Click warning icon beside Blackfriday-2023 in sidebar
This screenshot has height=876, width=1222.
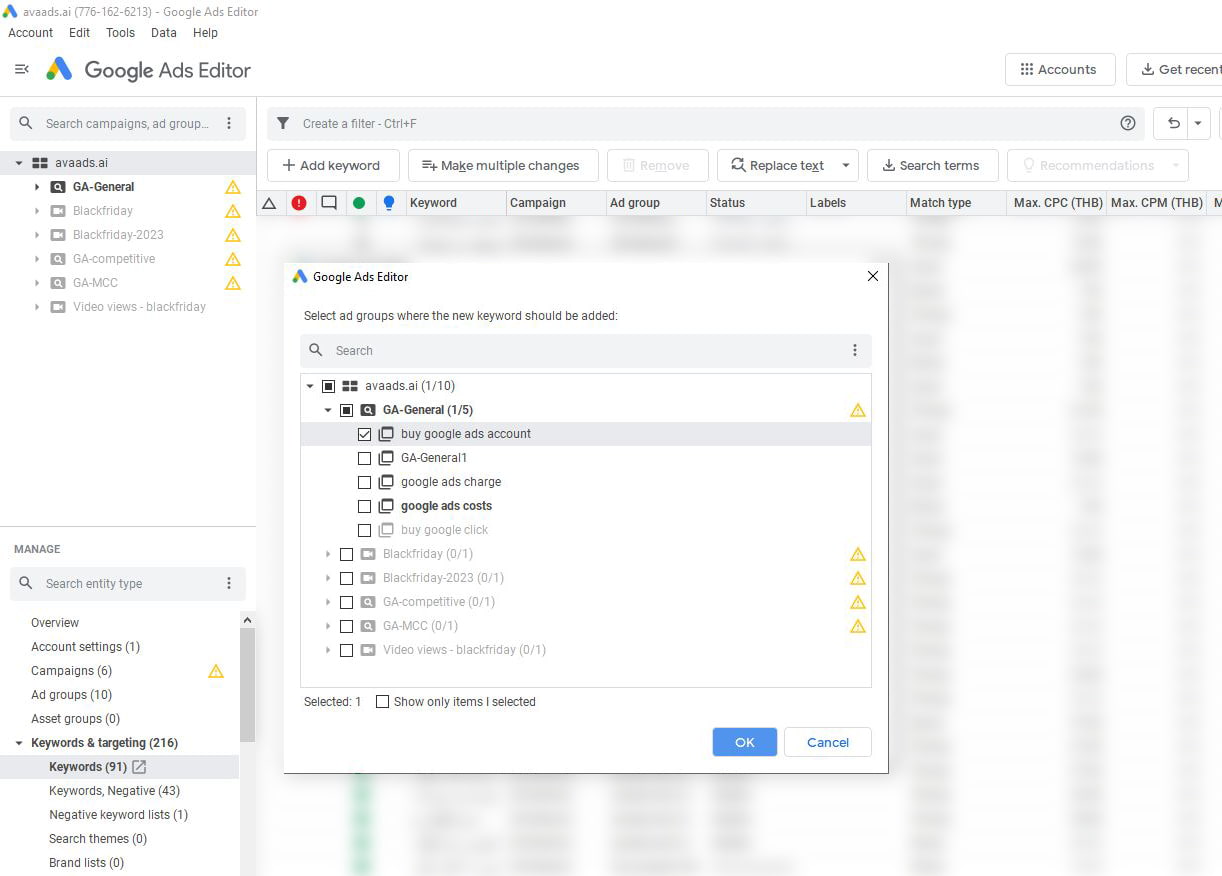click(x=233, y=235)
